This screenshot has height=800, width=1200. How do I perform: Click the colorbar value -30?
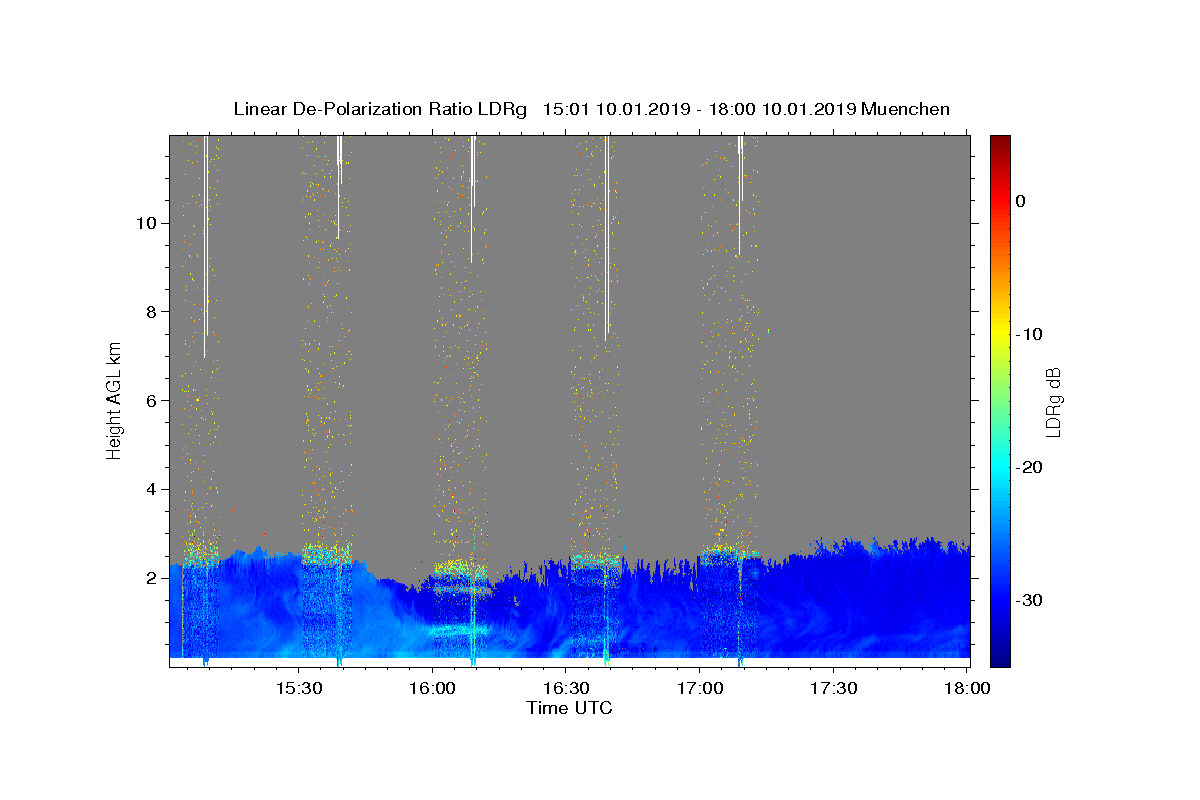tap(1029, 600)
